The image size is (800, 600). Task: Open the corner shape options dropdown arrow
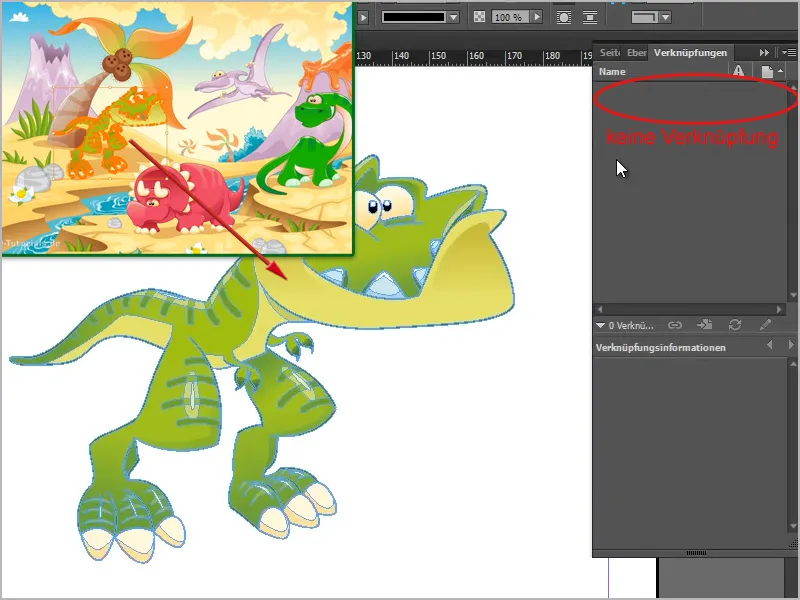[665, 17]
